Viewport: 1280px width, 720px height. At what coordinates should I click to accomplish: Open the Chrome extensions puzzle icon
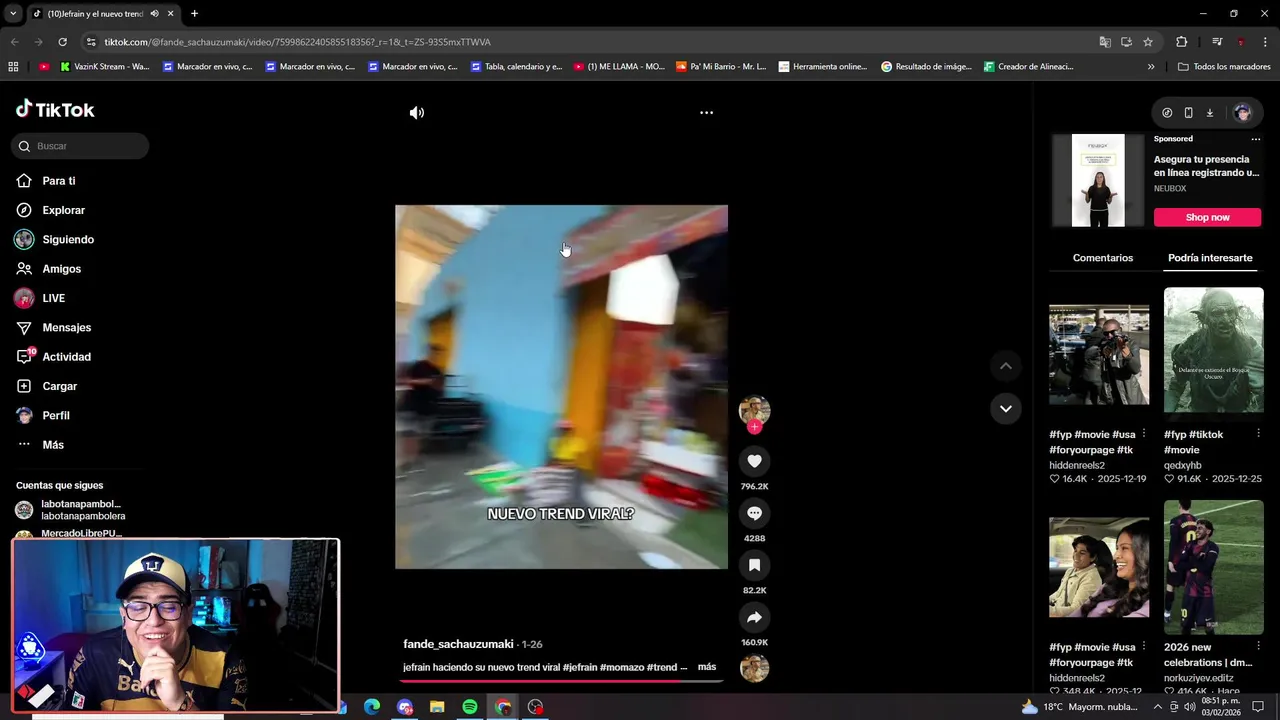click(x=1181, y=42)
